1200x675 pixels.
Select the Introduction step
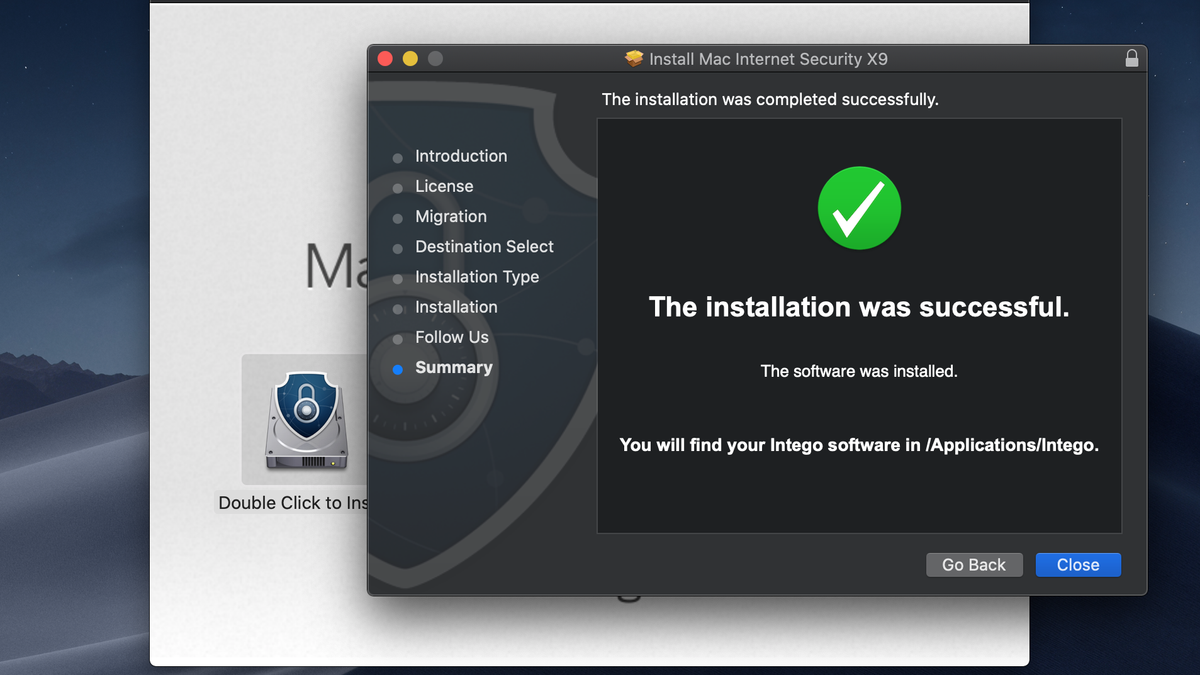click(x=461, y=156)
